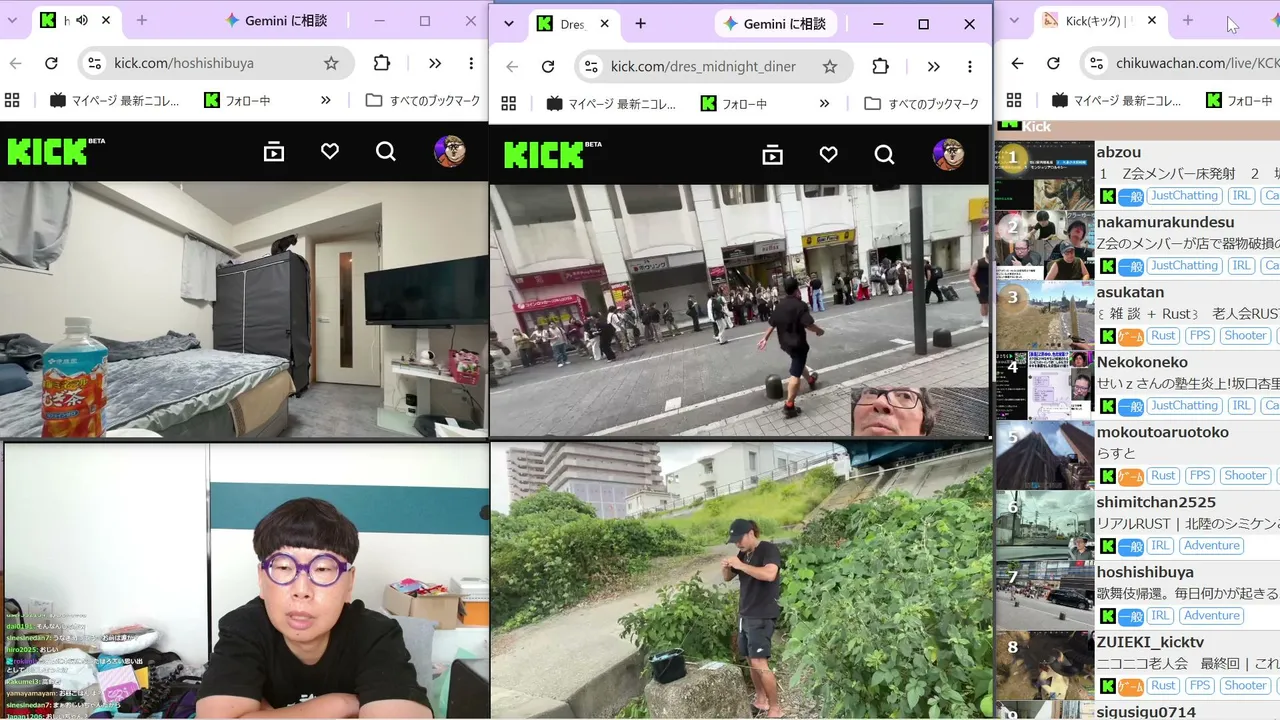1280x720 pixels.
Task: Open Kick browse icon in dres_midnight_diner window
Action: [x=772, y=155]
